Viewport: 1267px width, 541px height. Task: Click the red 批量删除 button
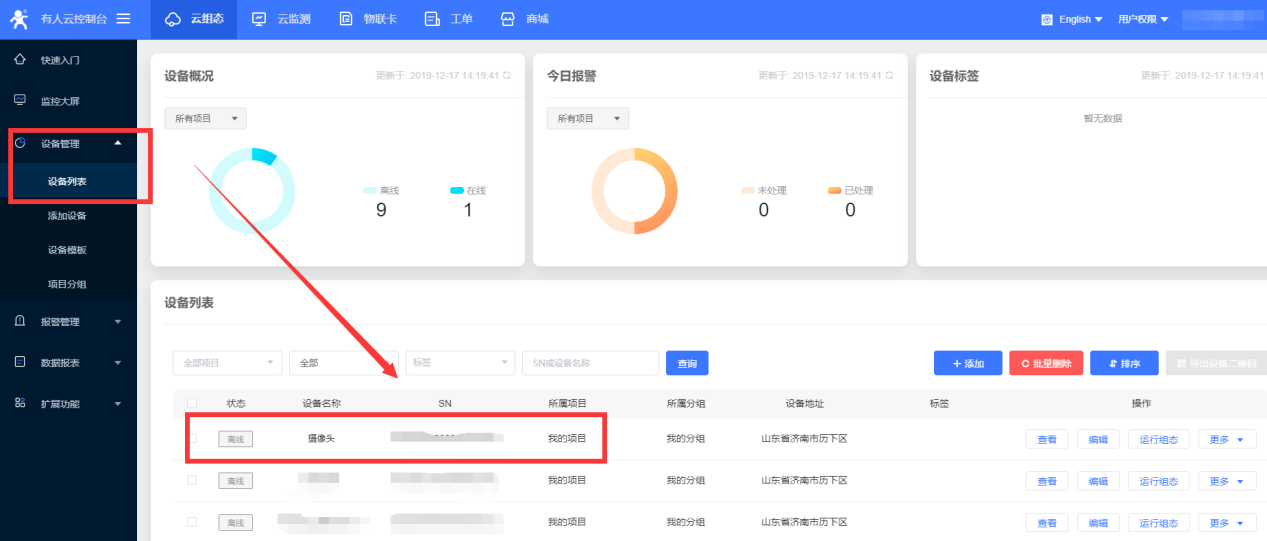(1046, 363)
